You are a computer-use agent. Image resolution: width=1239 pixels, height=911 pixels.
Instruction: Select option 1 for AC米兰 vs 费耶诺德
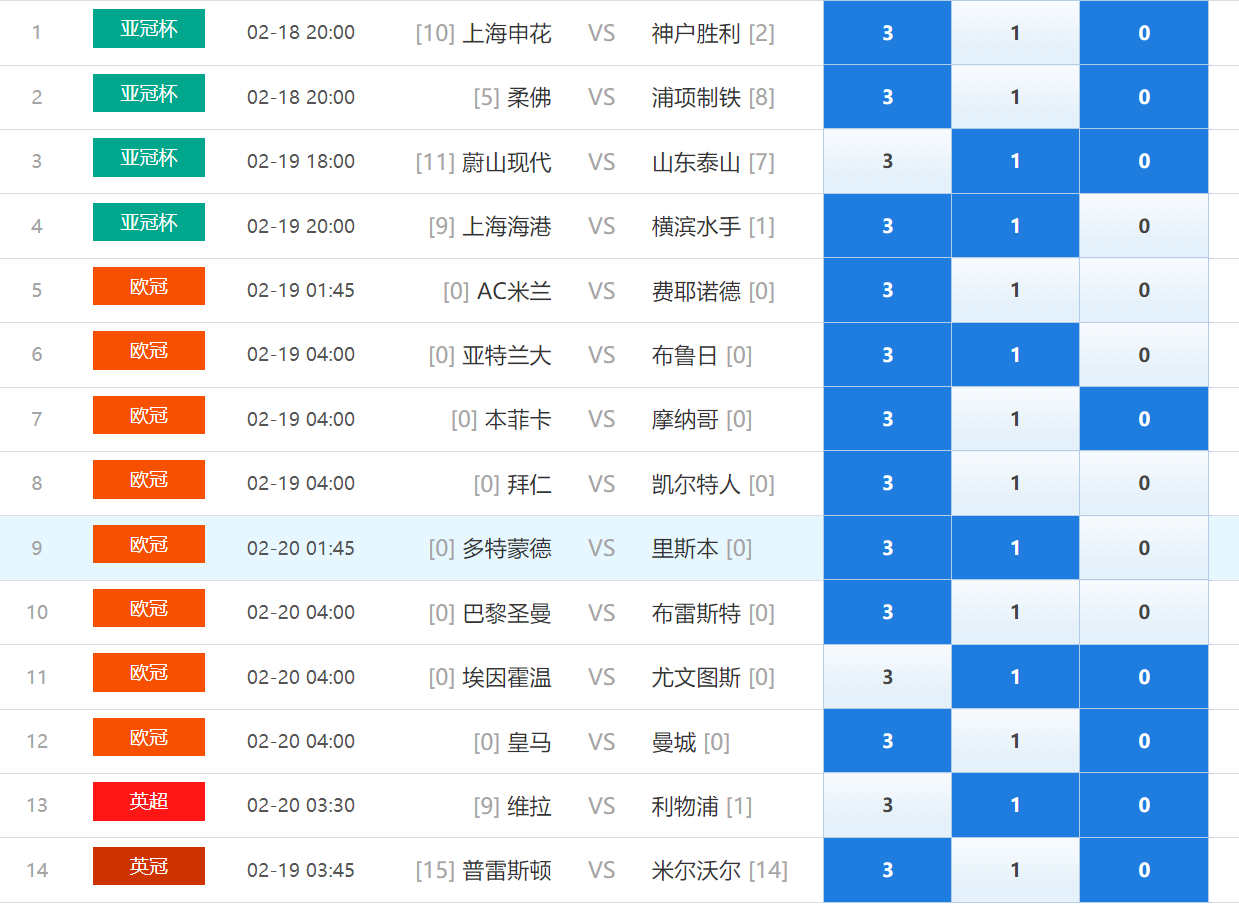tap(1015, 290)
